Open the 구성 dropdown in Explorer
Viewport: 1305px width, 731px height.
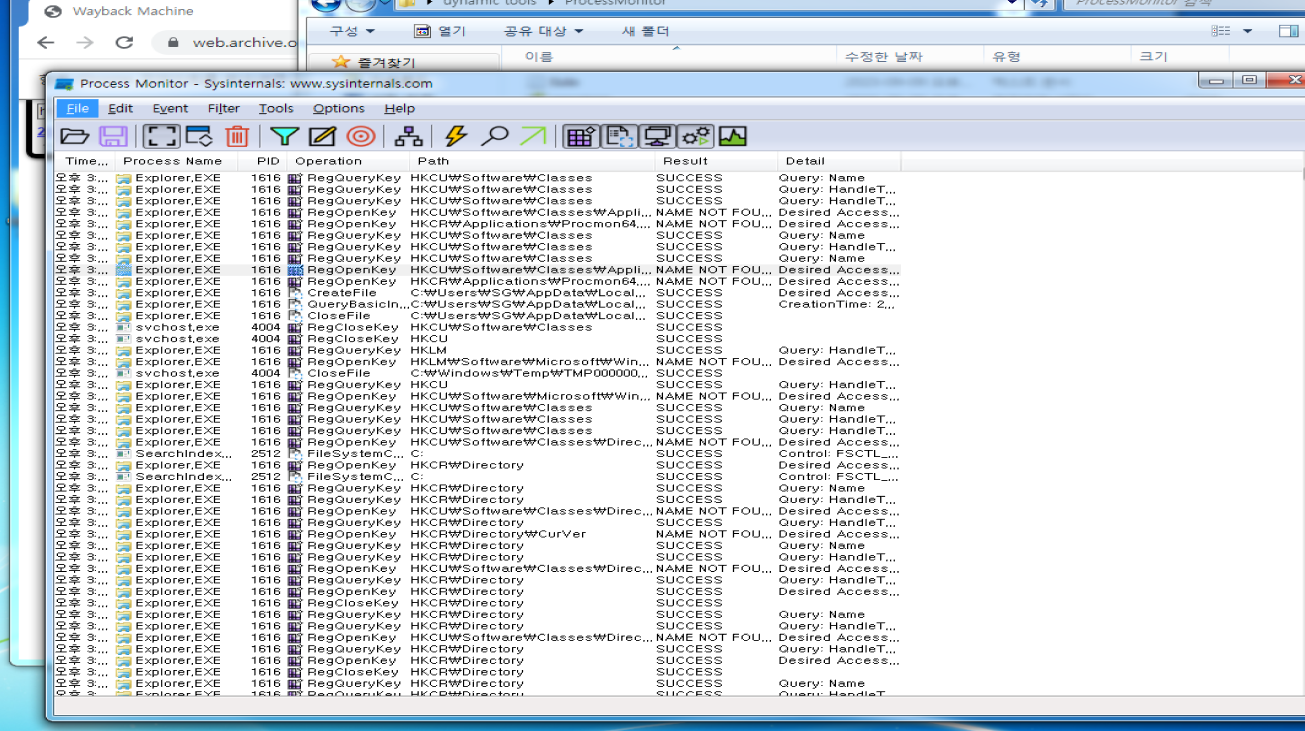[352, 31]
